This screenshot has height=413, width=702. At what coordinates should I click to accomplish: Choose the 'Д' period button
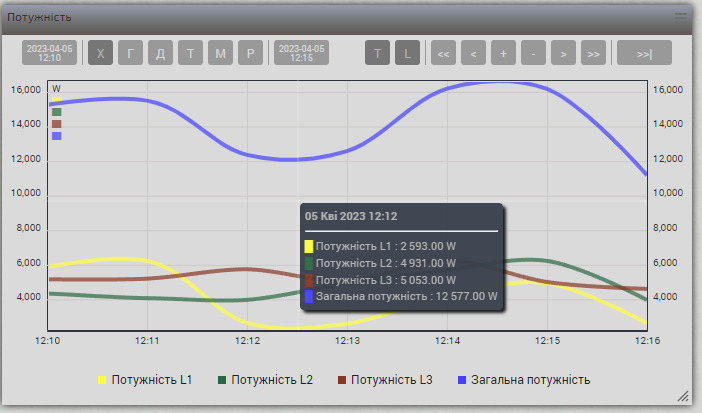[160, 53]
